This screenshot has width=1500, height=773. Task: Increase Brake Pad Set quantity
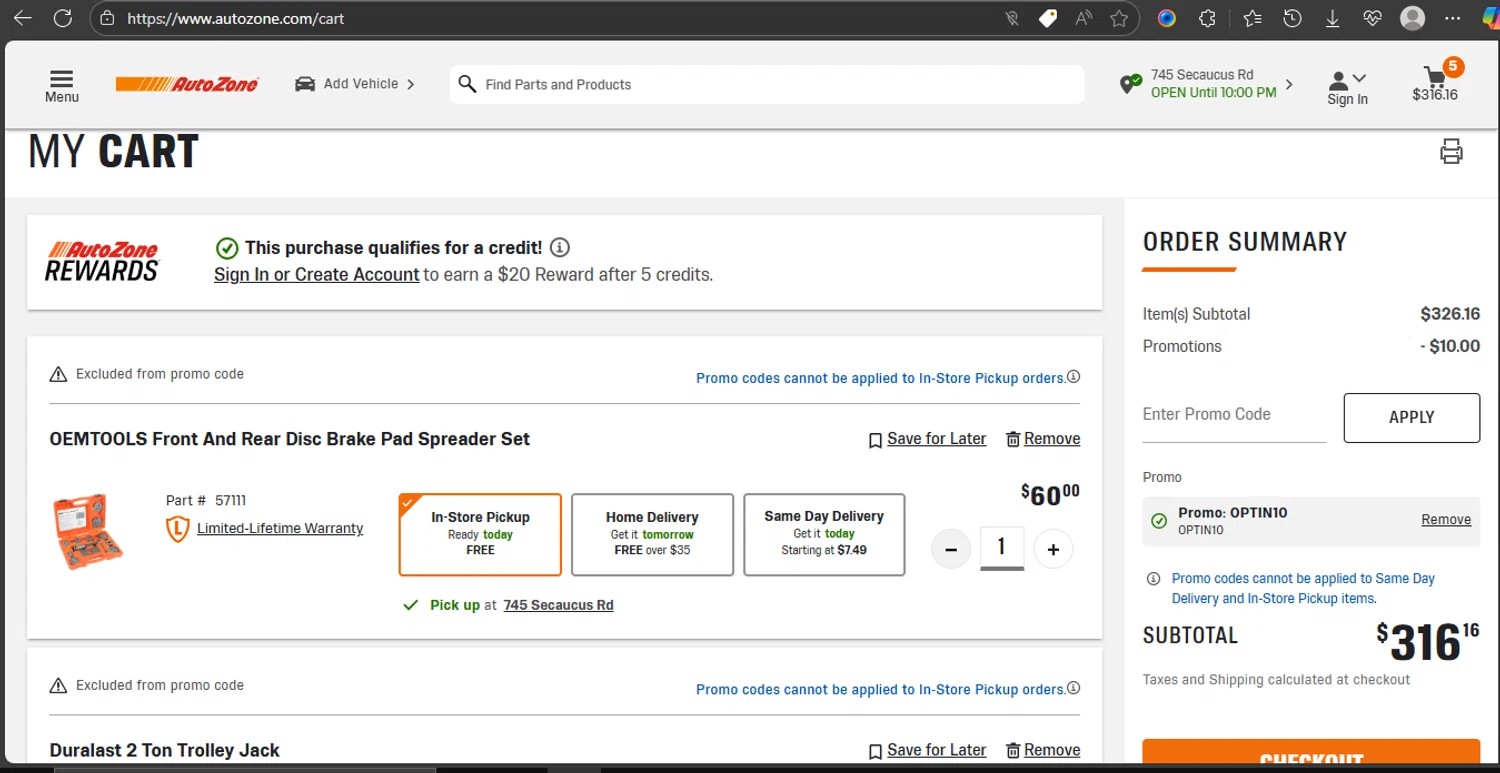pyautogui.click(x=1053, y=549)
